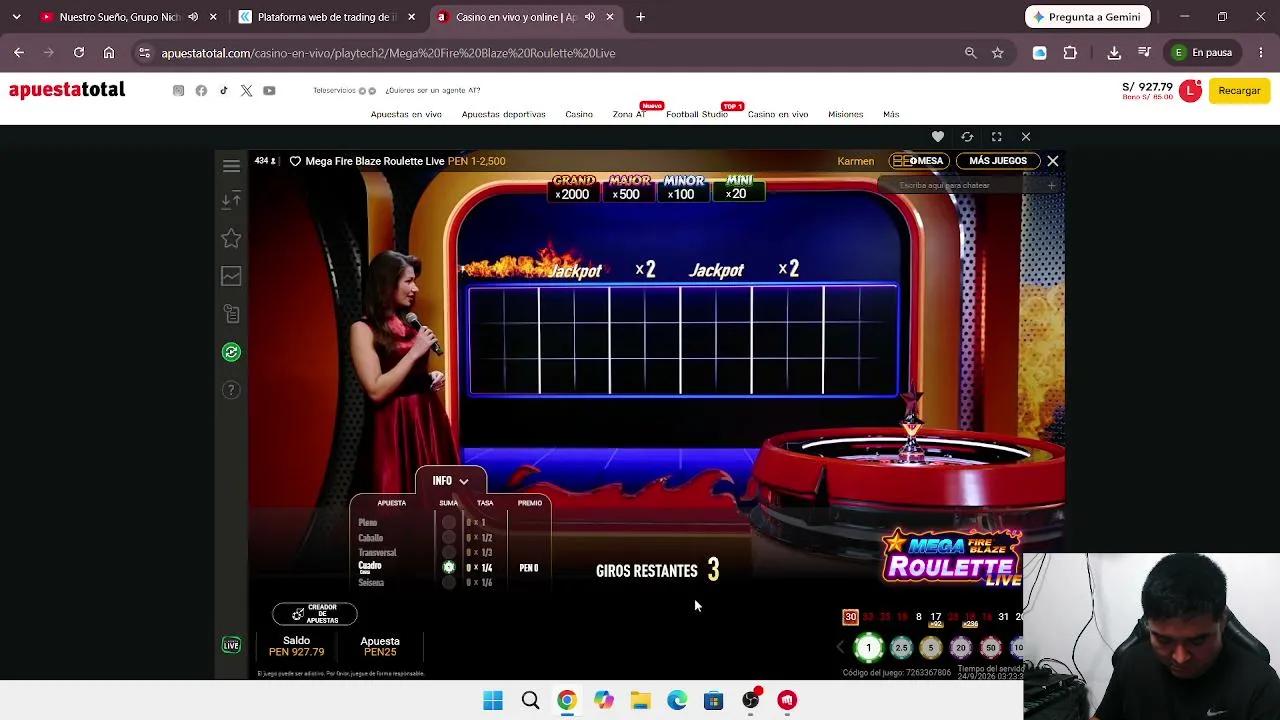The width and height of the screenshot is (1280, 720).
Task: Click the GRAND x2000 jackpot label
Action: coord(573,188)
